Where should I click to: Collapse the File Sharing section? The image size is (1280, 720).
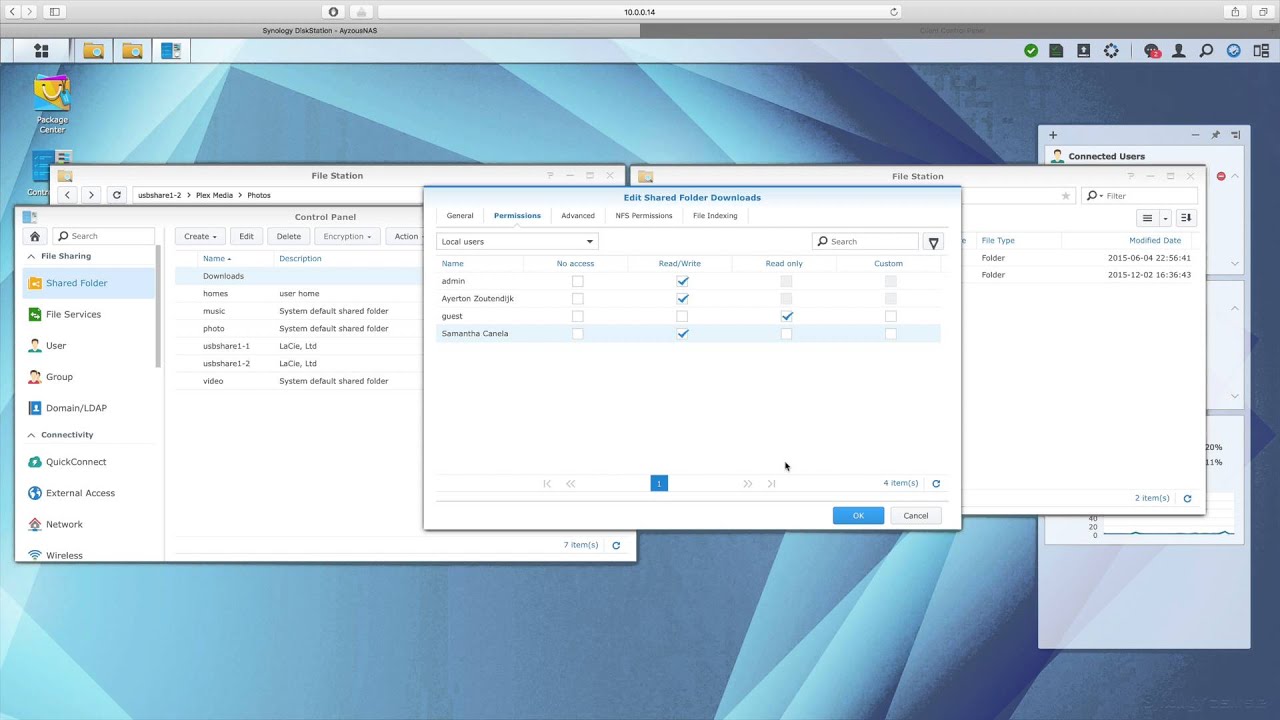pyautogui.click(x=31, y=256)
